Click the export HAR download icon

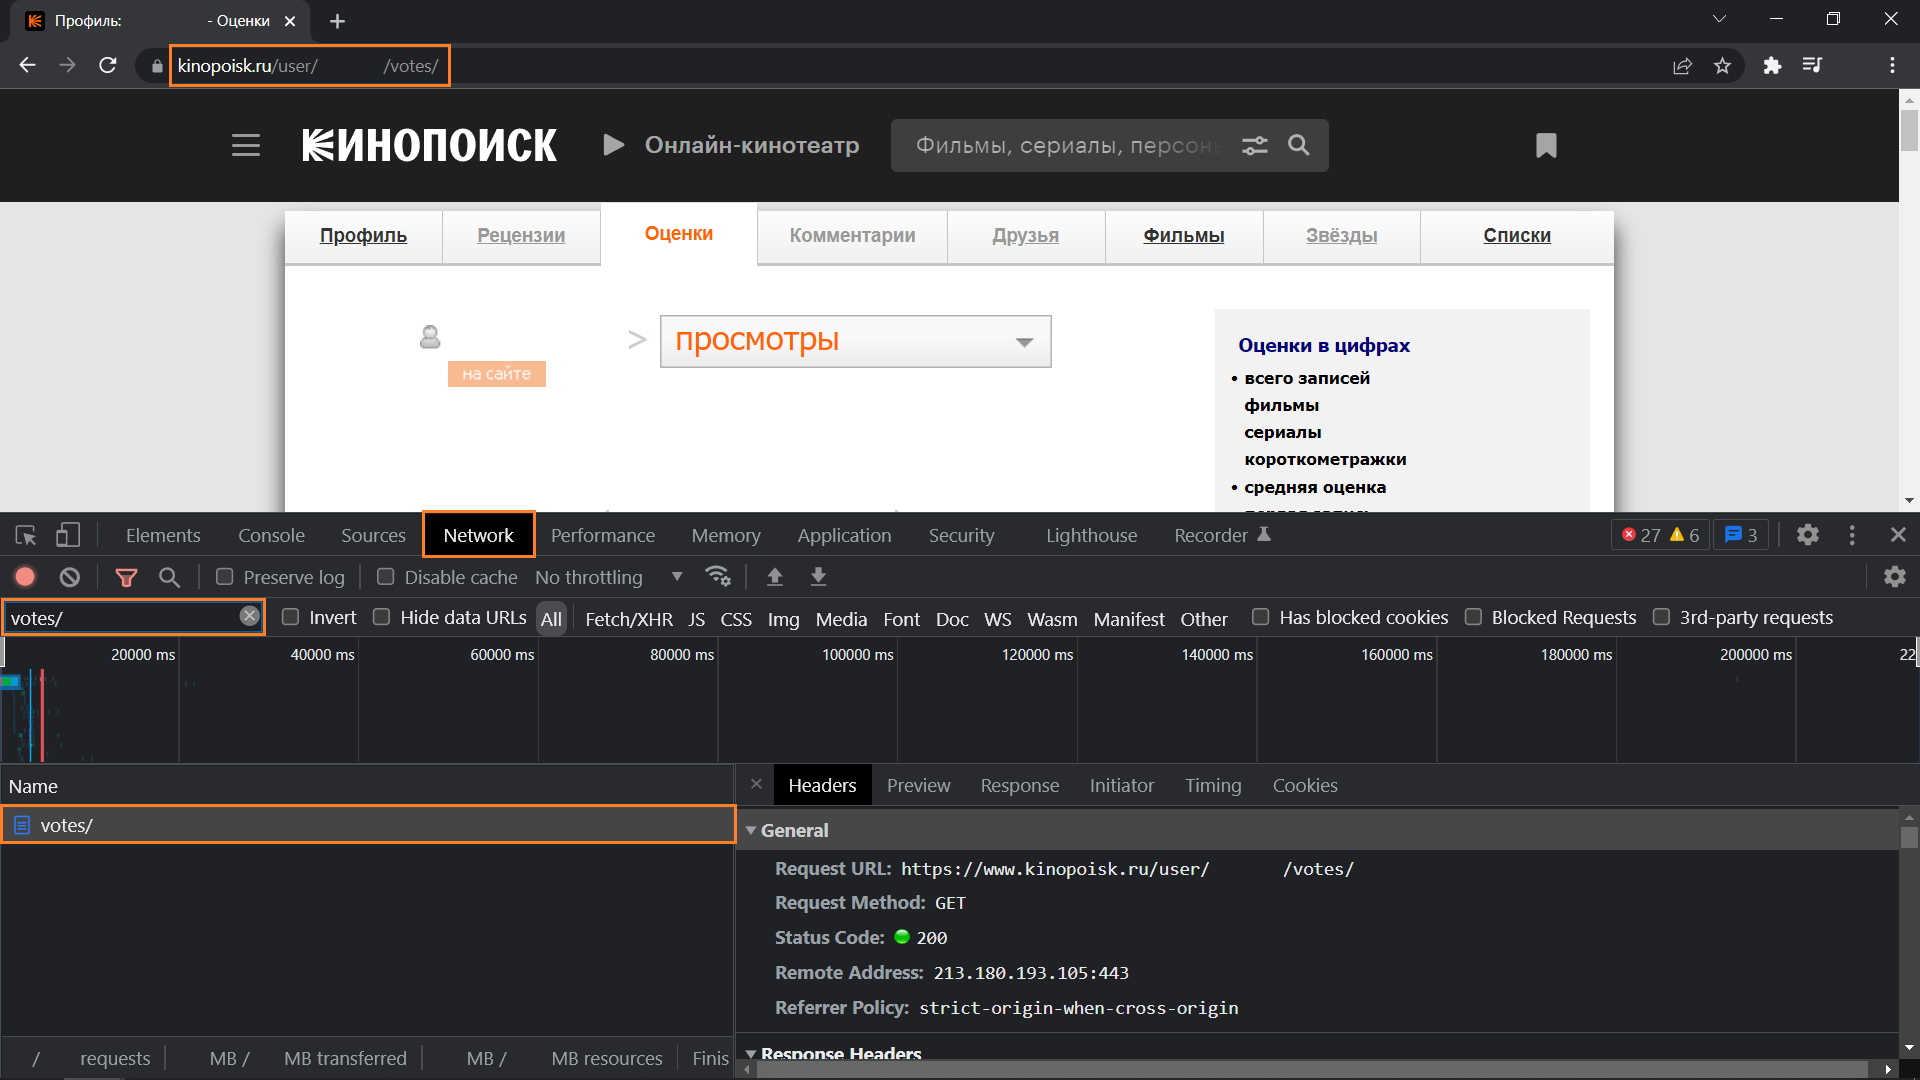(x=818, y=577)
